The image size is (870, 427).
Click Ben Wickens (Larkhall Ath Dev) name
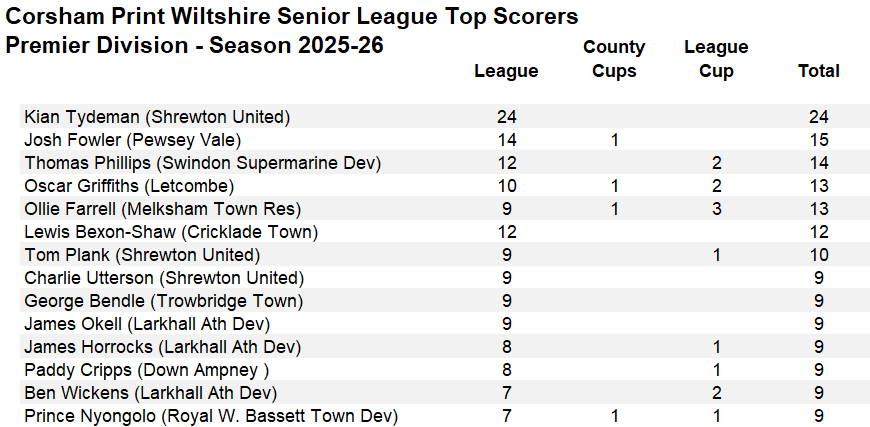pyautogui.click(x=150, y=393)
